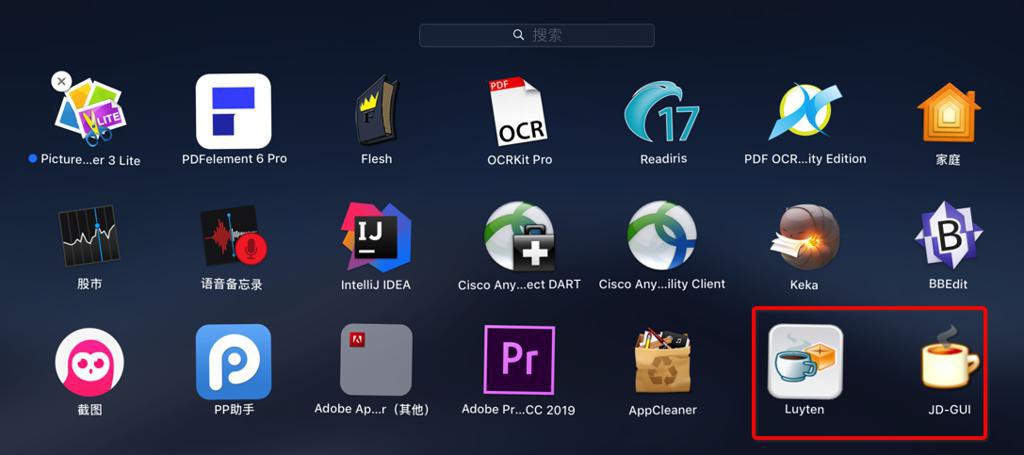Click the "PDFelement 6 Pro" label

pos(234,159)
